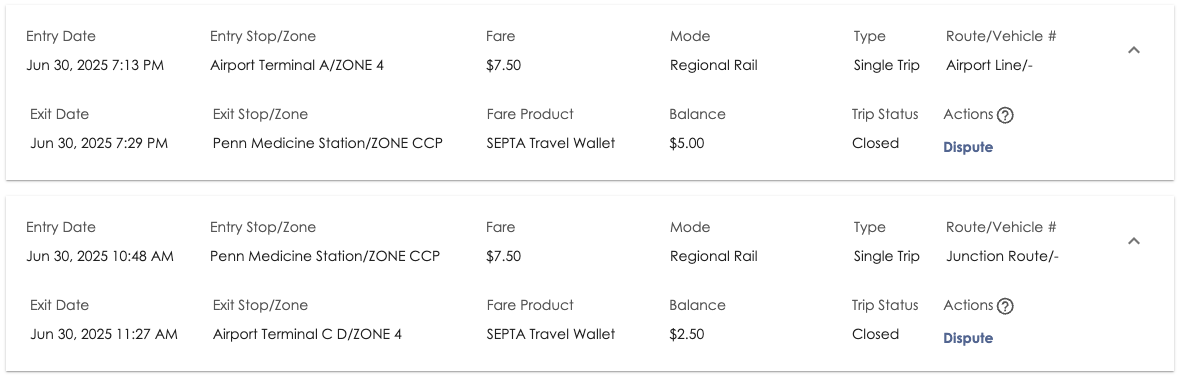Click Closed status in Junction Route trip
The height and width of the screenshot is (379, 1185).
click(x=875, y=334)
